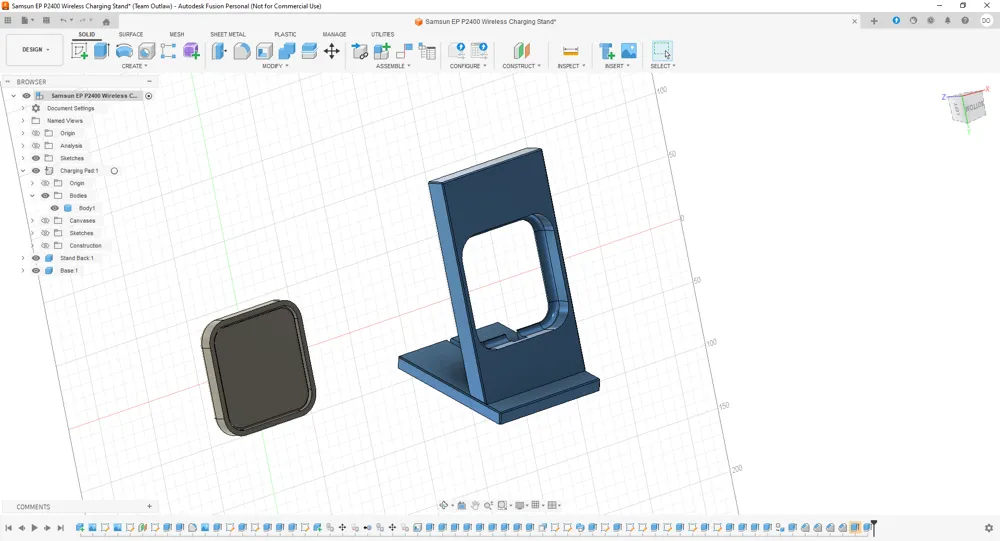Viewport: 1000px width, 541px height.
Task: Select the Offset Face tool
Action: coord(309,51)
